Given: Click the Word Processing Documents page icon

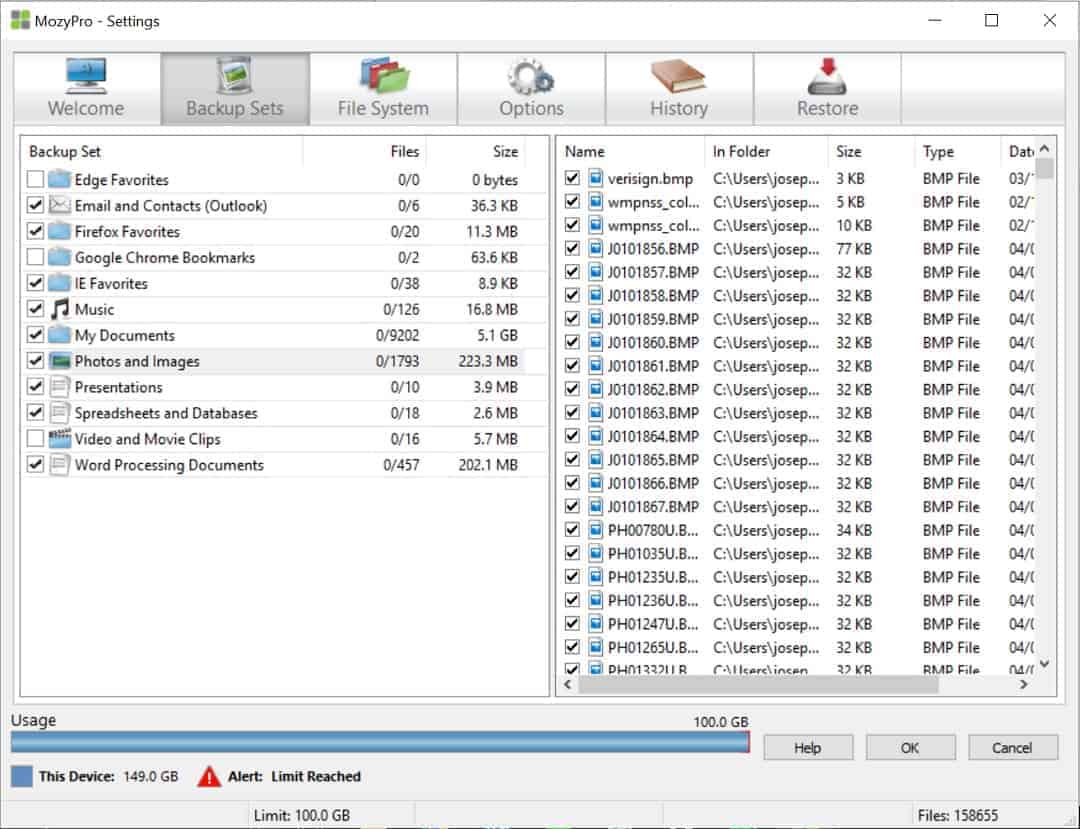Looking at the screenshot, I should coord(60,465).
